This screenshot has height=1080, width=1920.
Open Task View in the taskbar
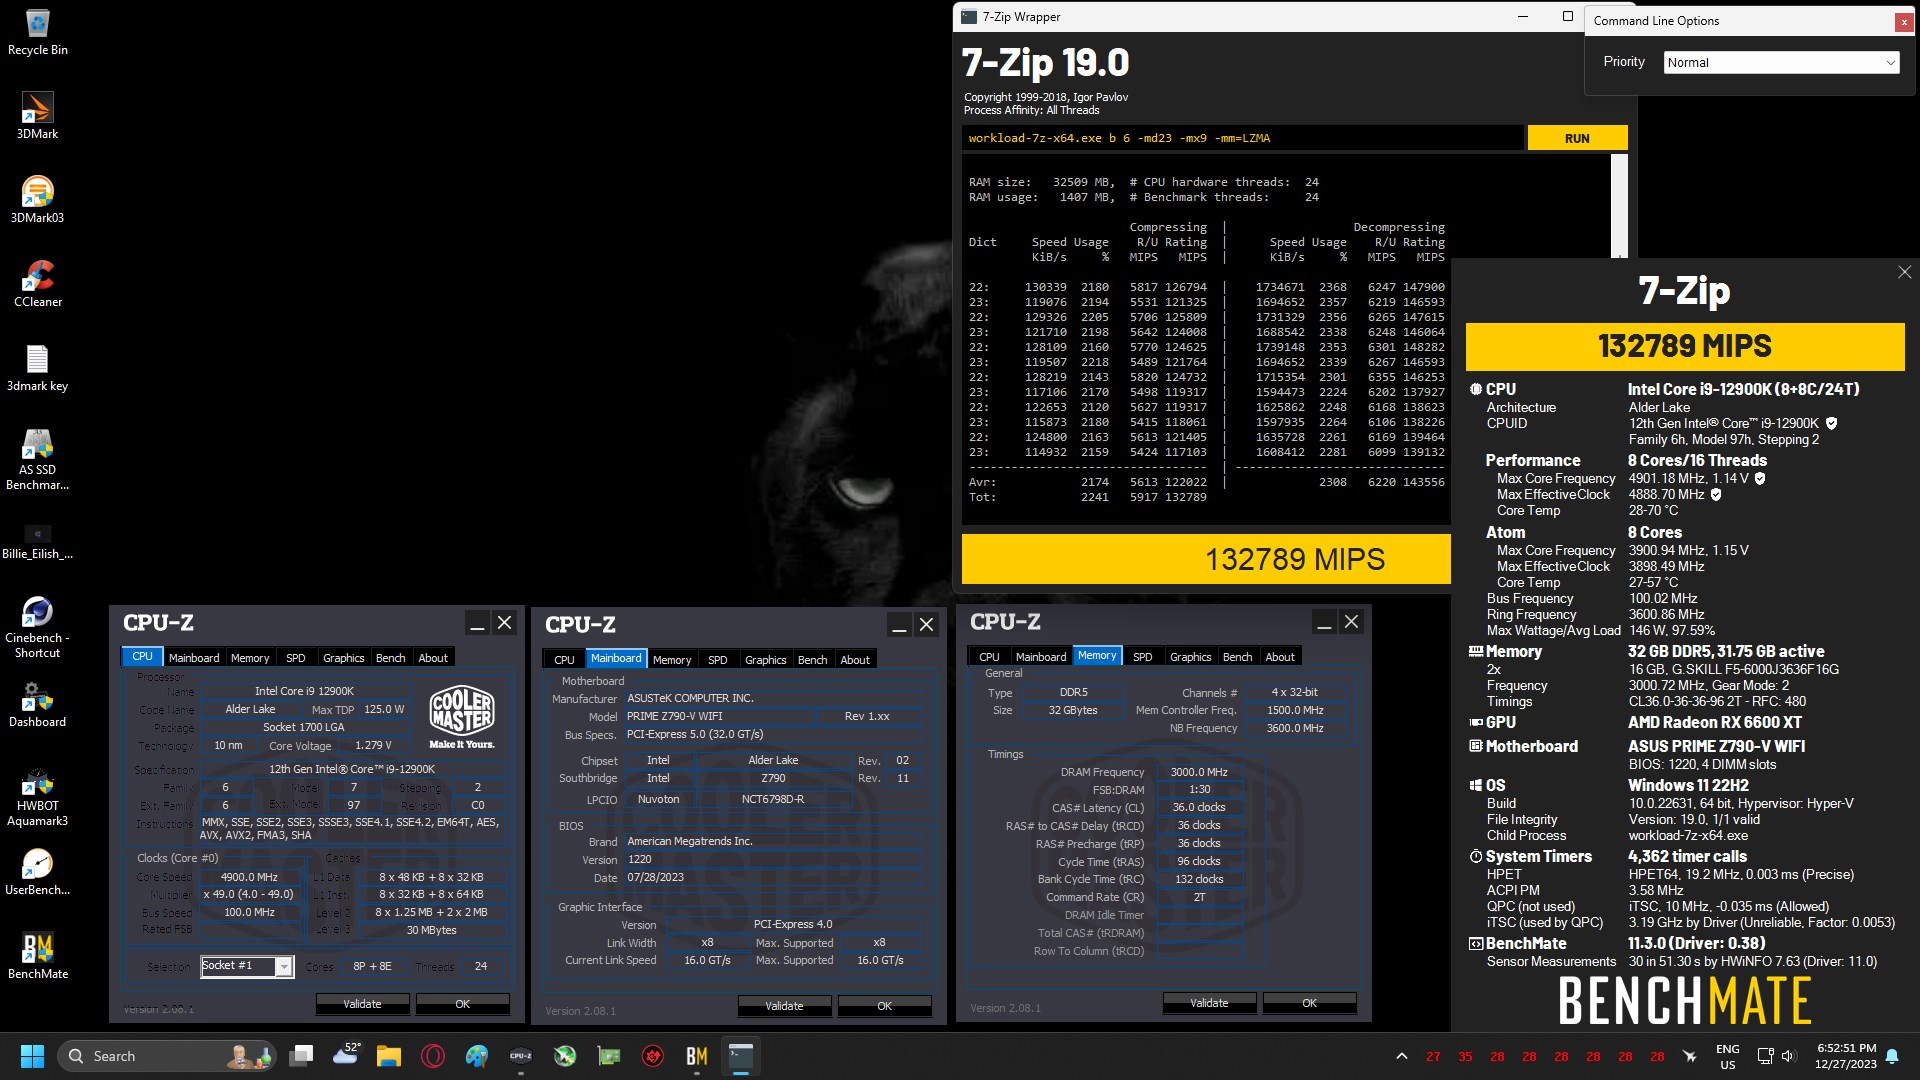[x=301, y=1056]
